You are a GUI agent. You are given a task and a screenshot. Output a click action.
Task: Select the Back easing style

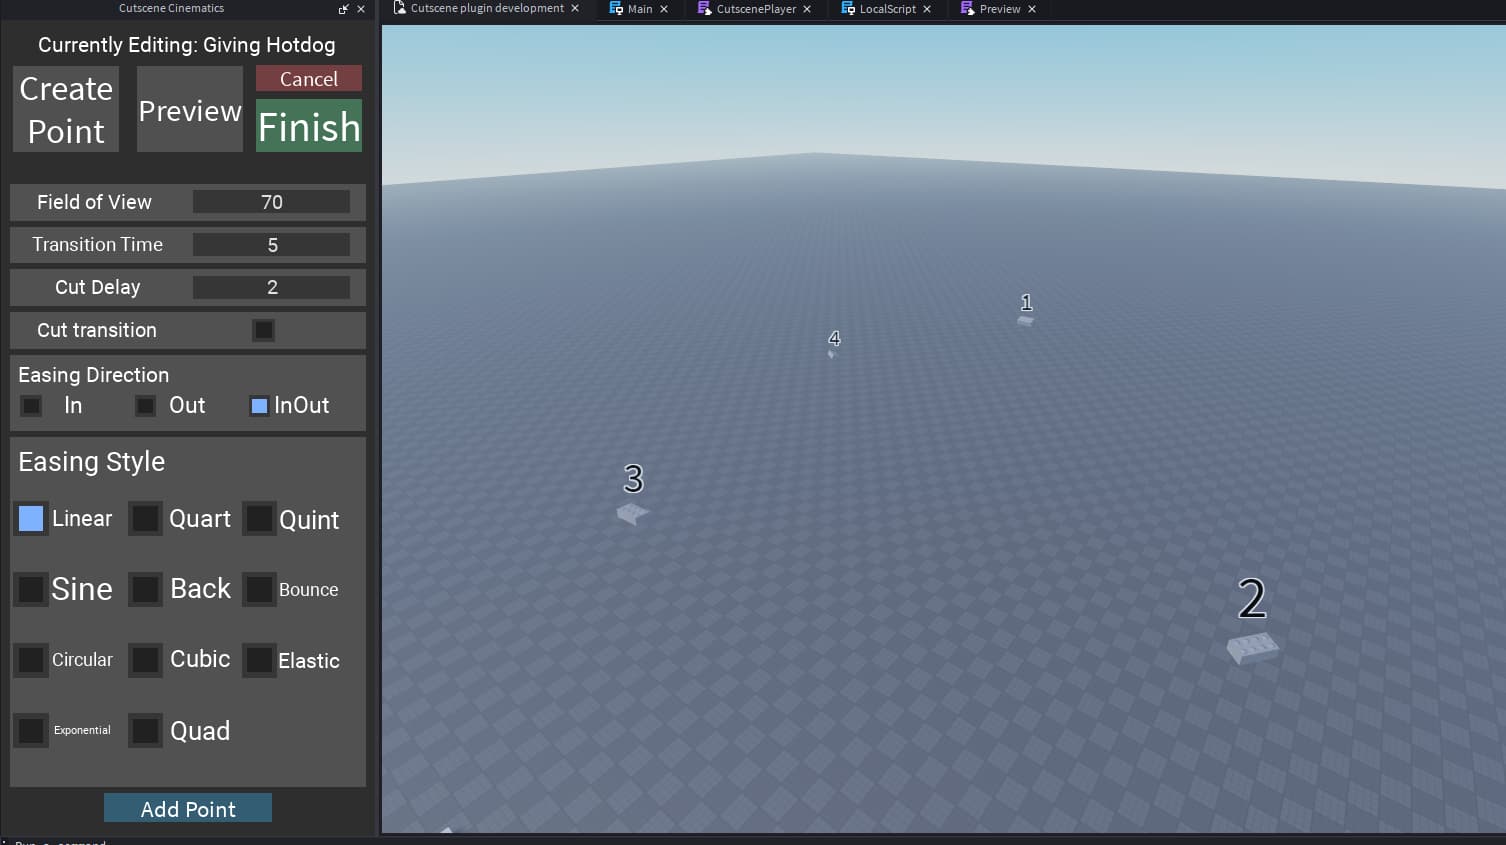pos(145,589)
